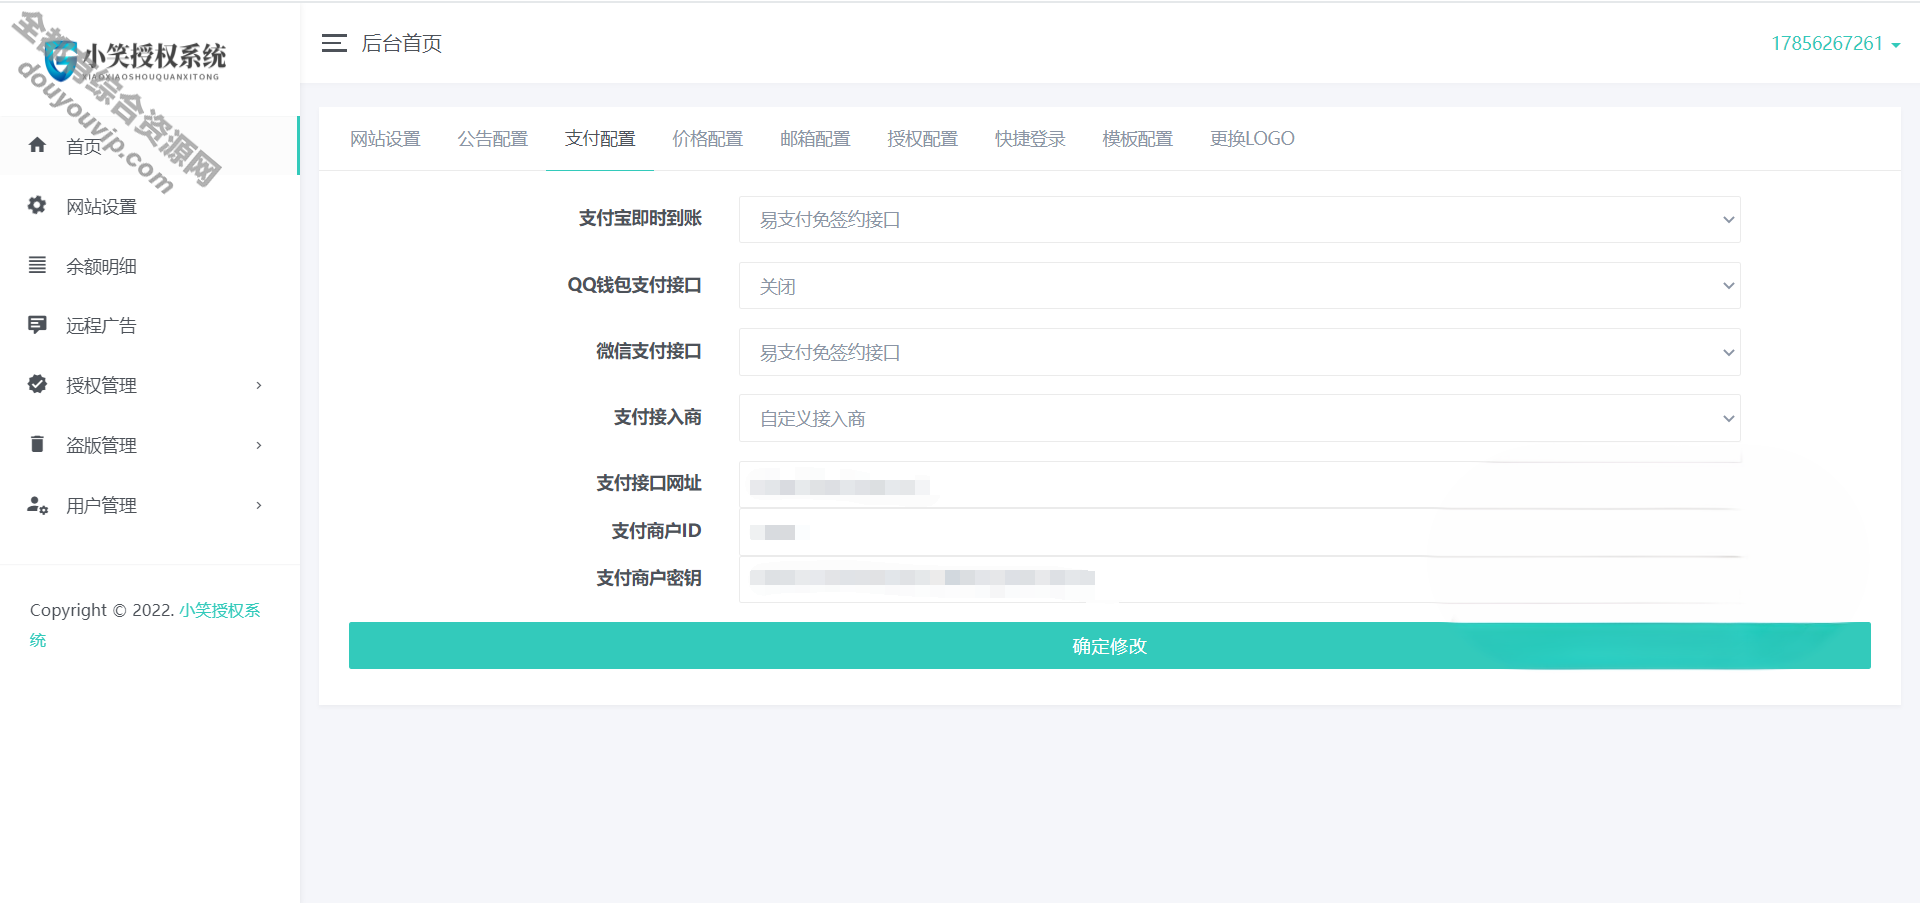Switch to the 更换LOGO tab
1920x903 pixels.
pyautogui.click(x=1252, y=139)
